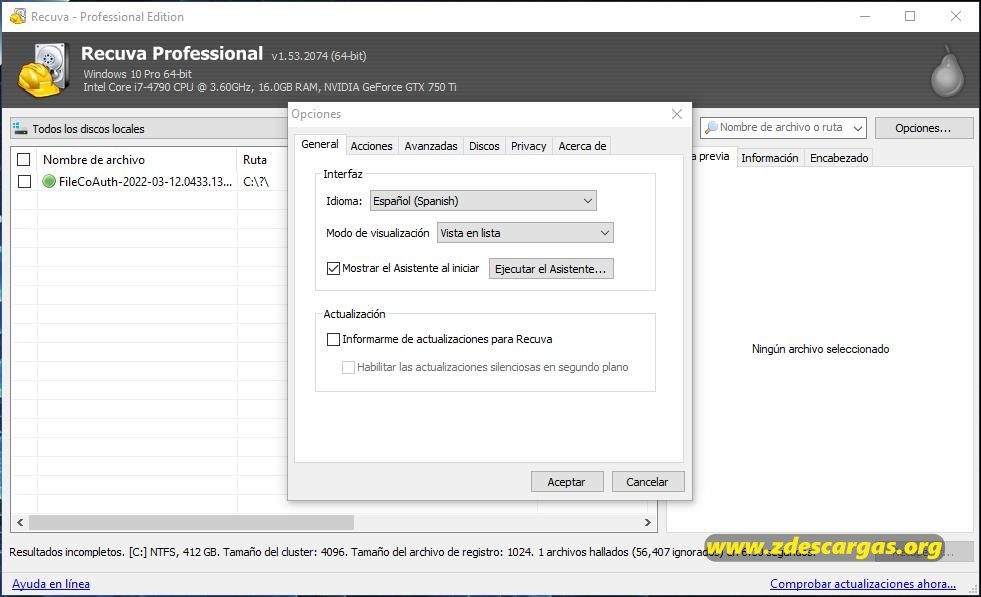The height and width of the screenshot is (597, 981).
Task: Click the green status dot of FileCoAuth file
Action: [x=49, y=181]
